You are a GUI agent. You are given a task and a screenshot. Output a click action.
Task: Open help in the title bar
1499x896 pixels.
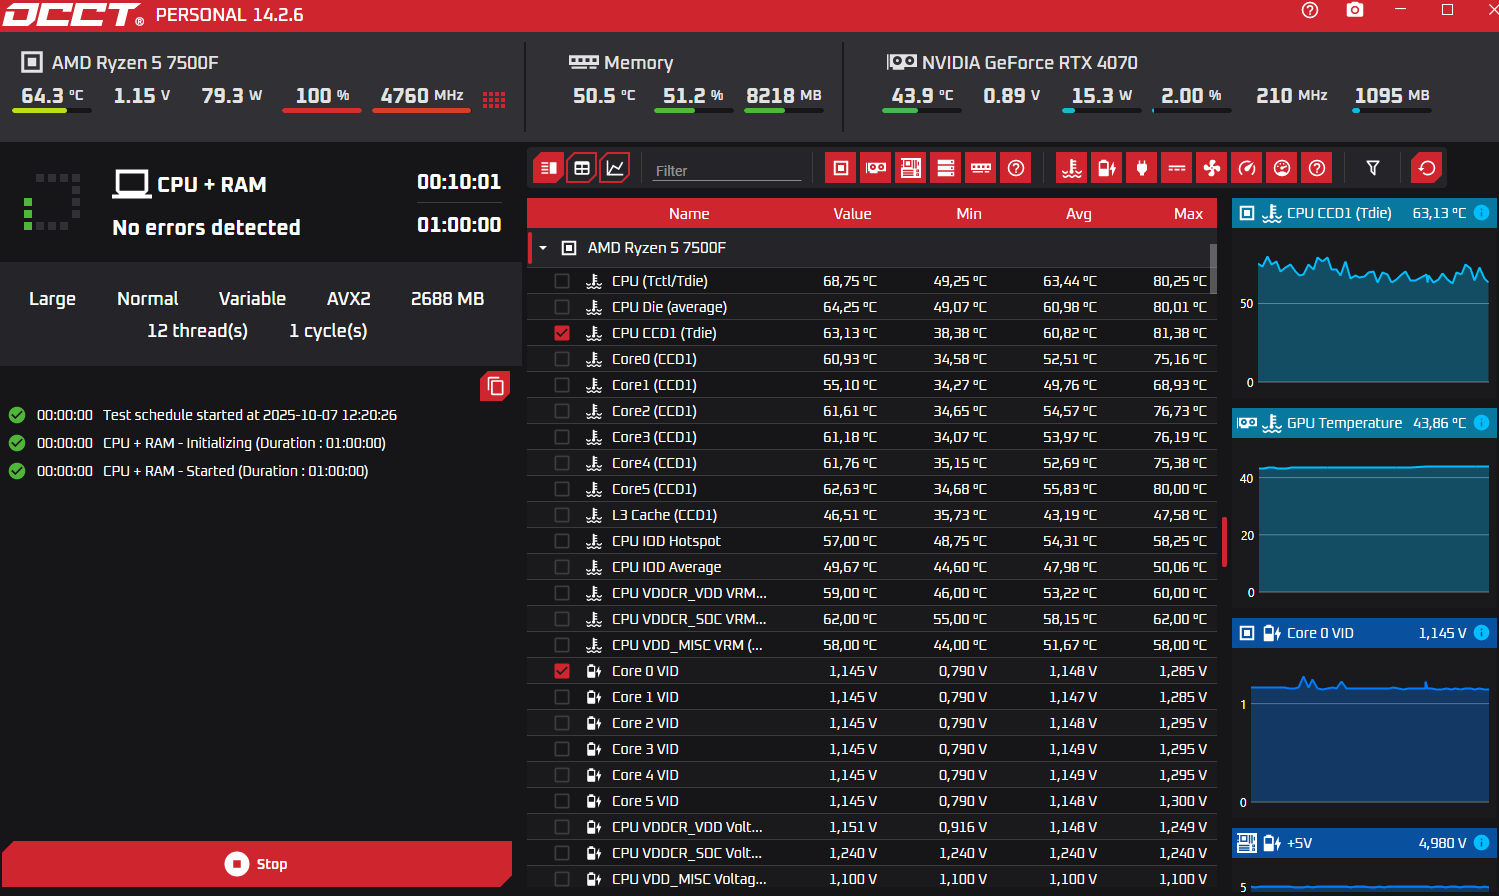point(1310,10)
